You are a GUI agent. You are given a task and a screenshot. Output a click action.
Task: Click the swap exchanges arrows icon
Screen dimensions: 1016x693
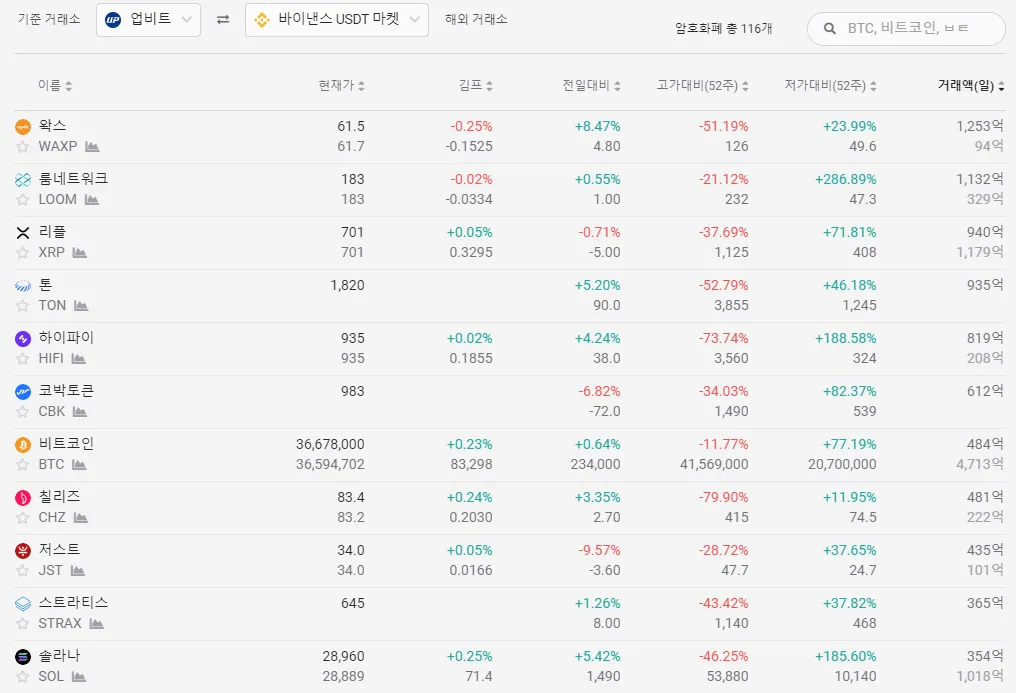point(223,19)
